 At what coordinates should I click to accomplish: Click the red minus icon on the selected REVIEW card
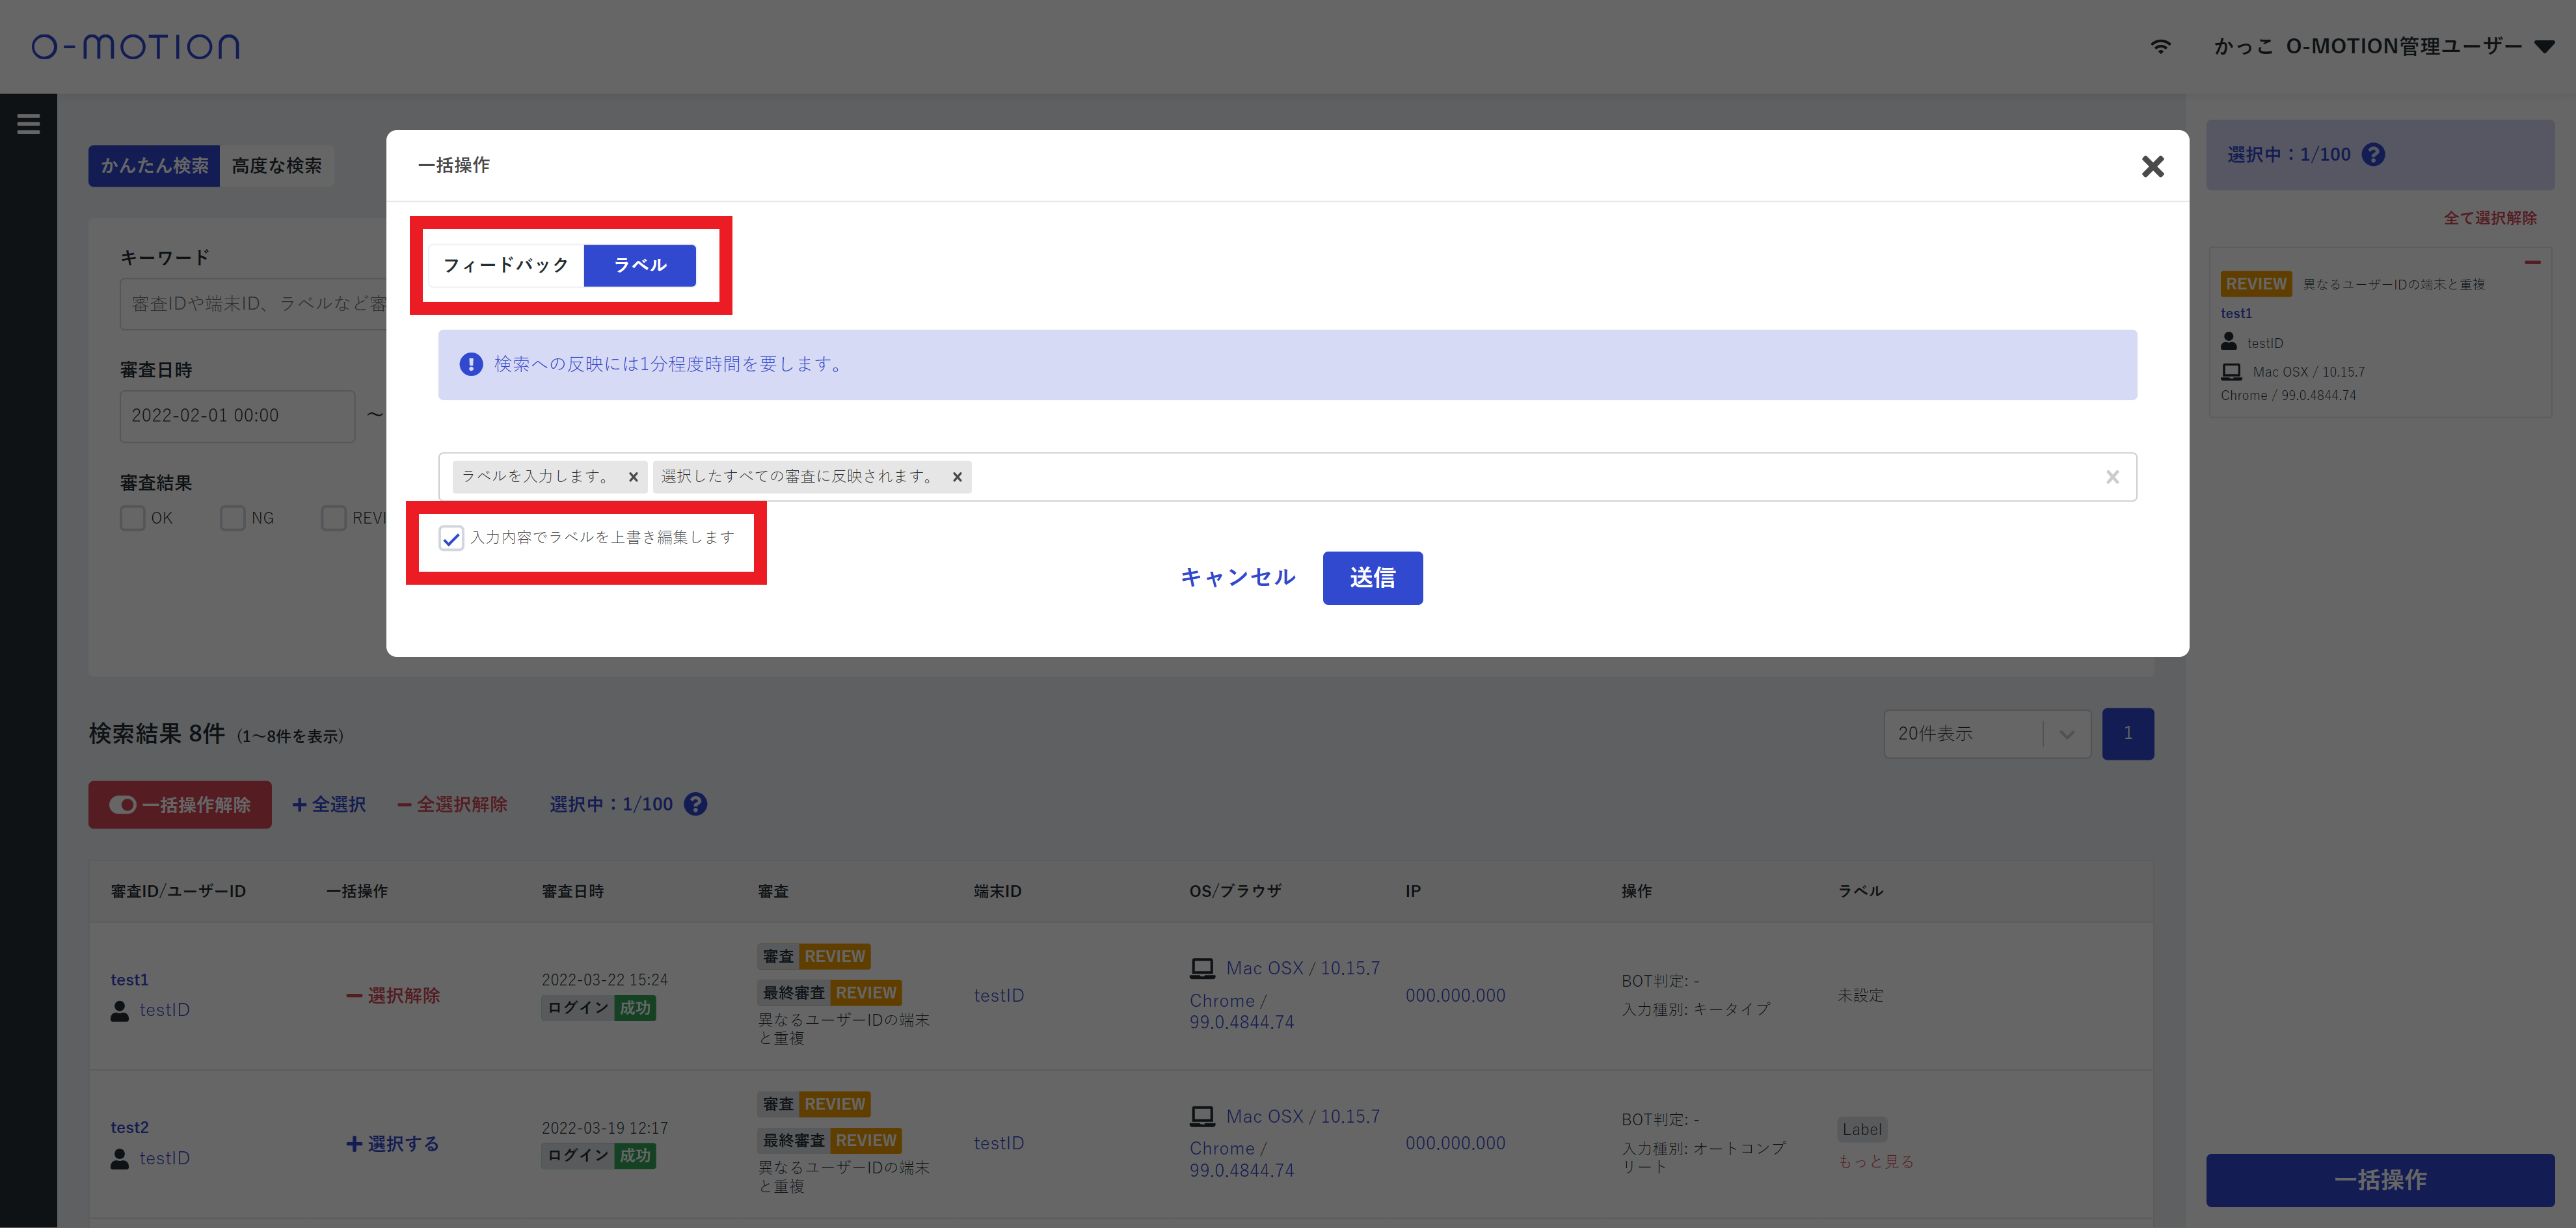tap(2532, 263)
